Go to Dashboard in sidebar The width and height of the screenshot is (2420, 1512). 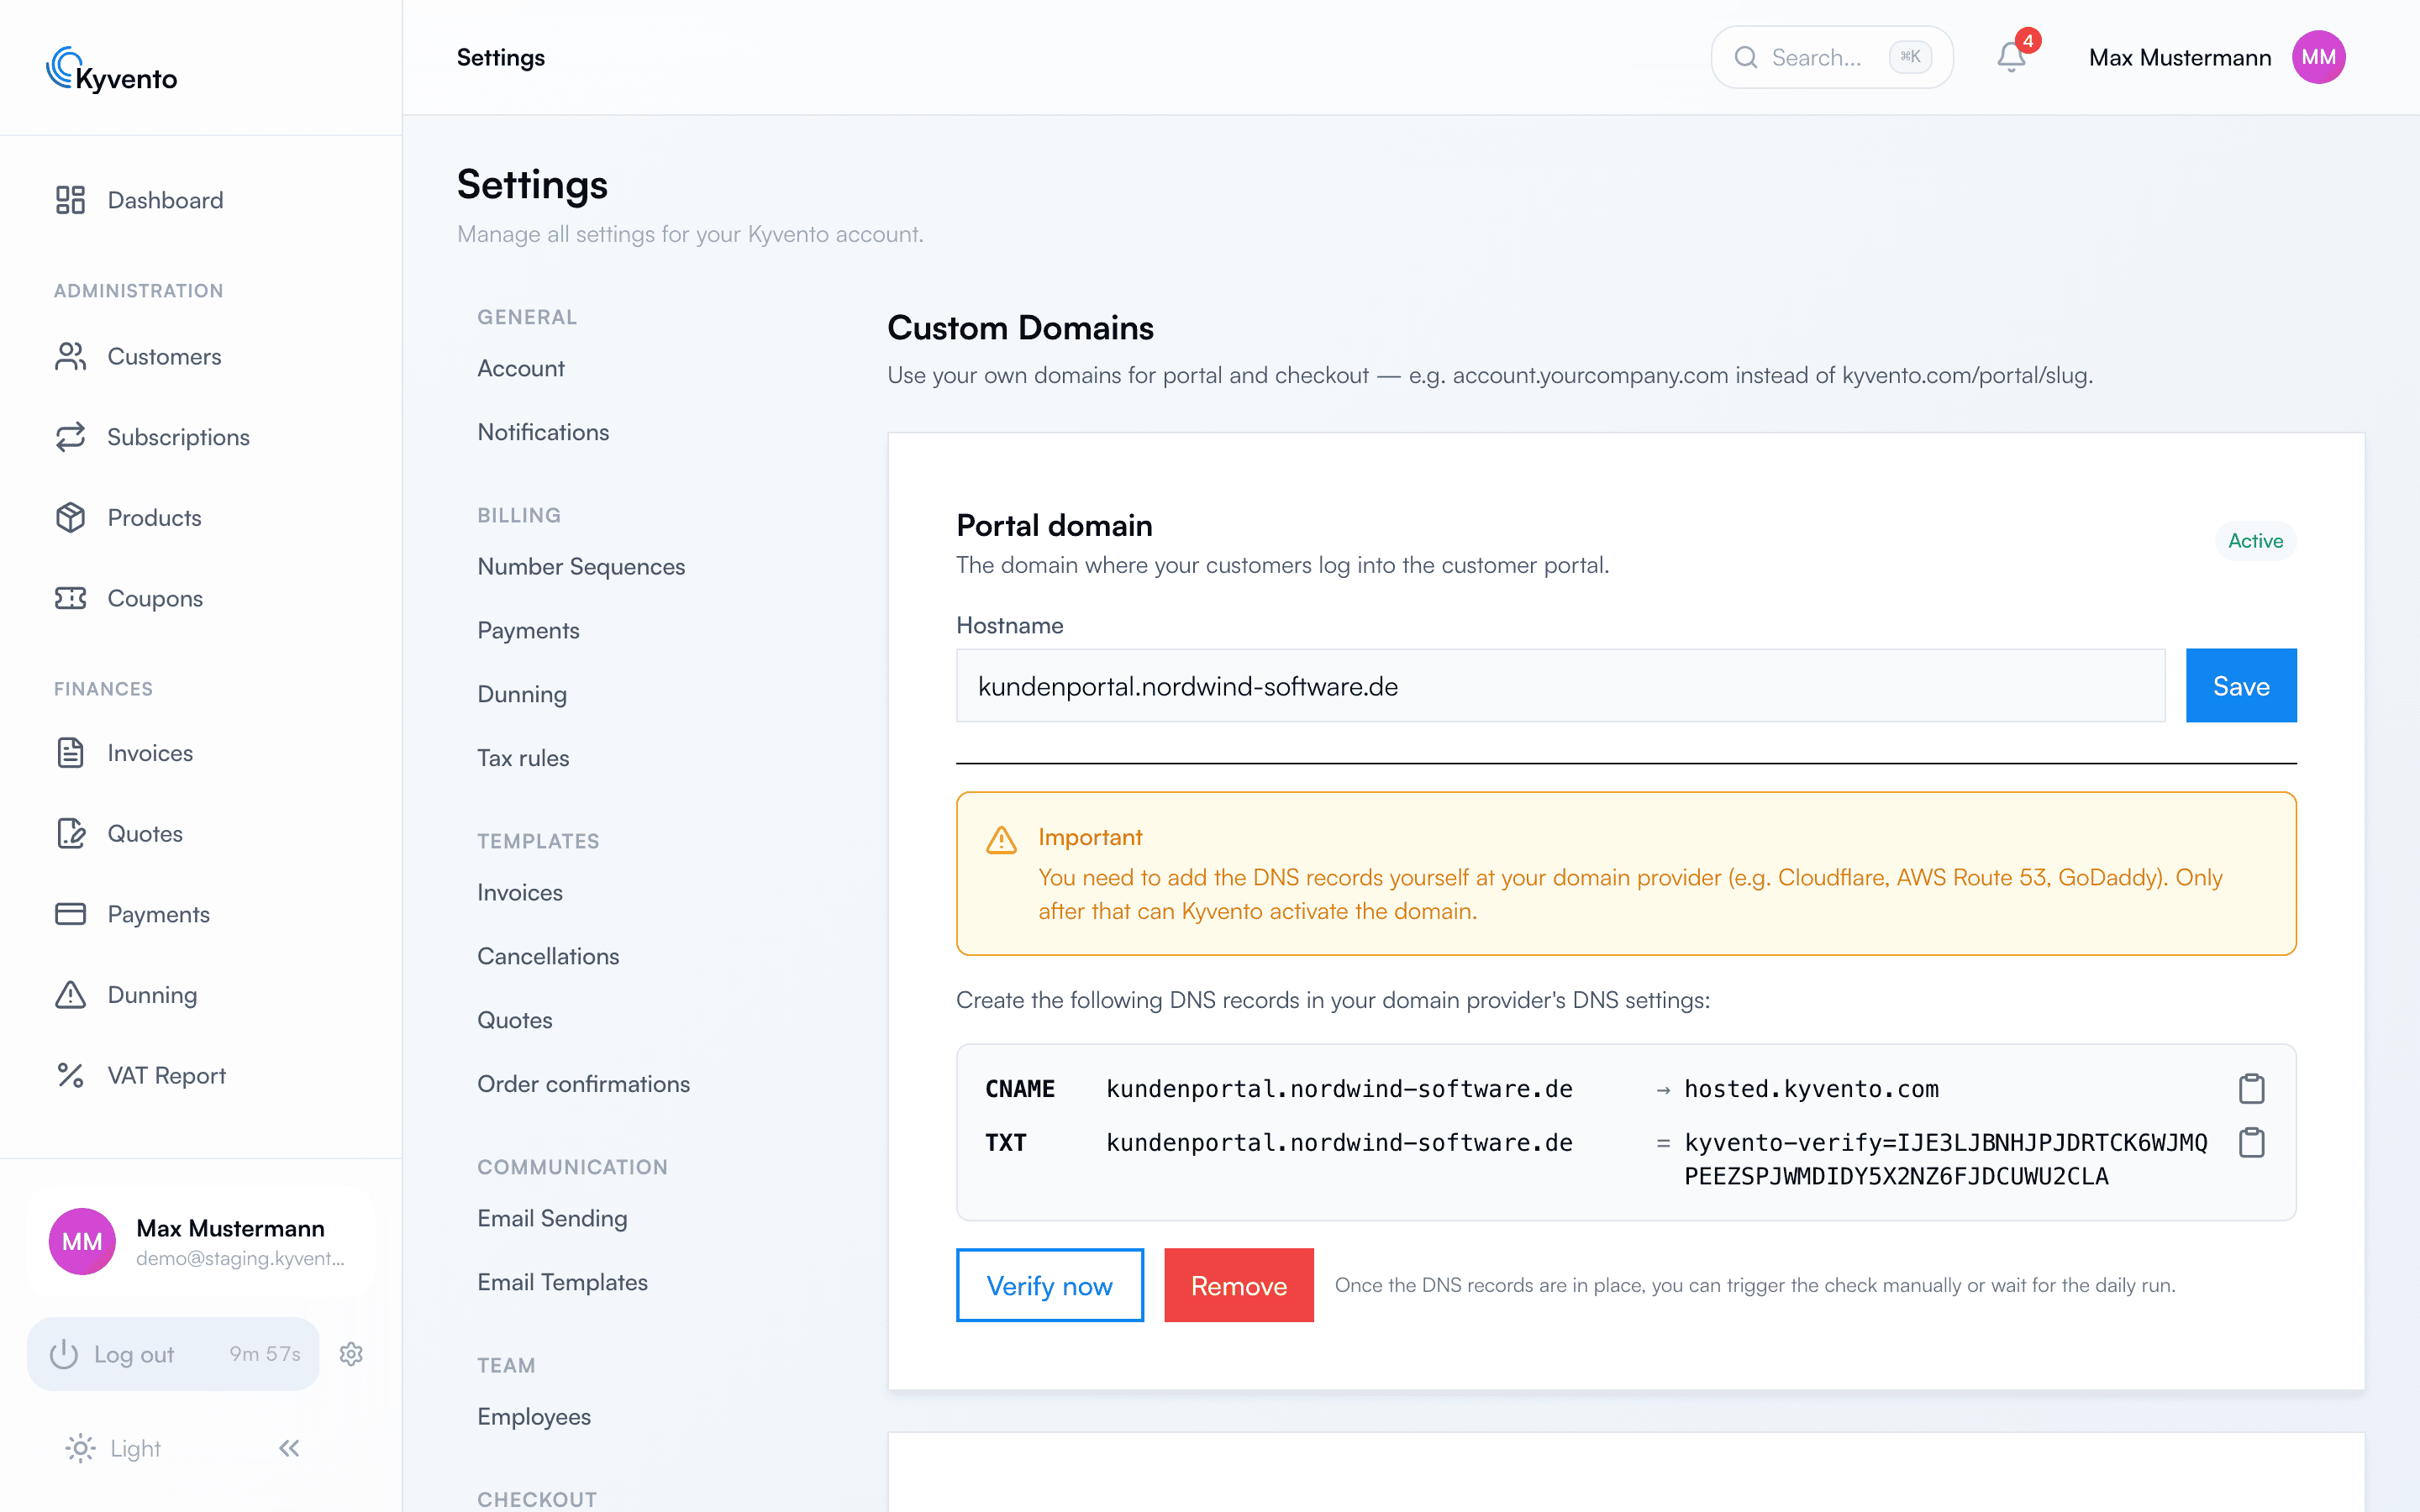(x=165, y=200)
